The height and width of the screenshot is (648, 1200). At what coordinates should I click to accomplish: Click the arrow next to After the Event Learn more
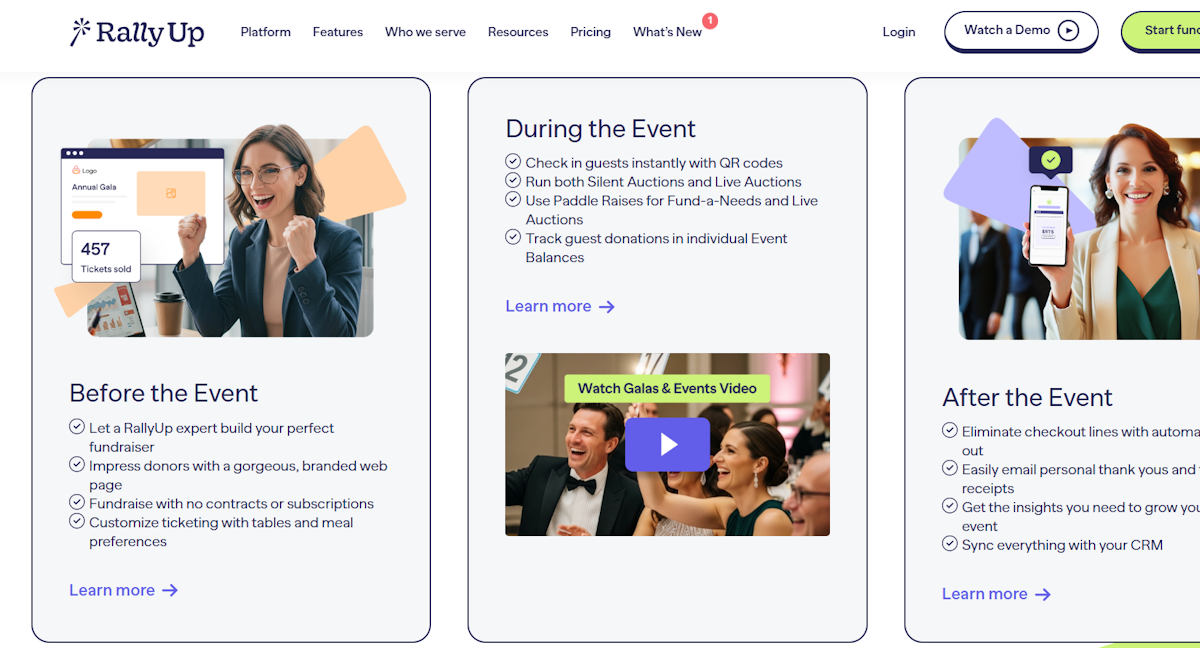pyautogui.click(x=1043, y=594)
